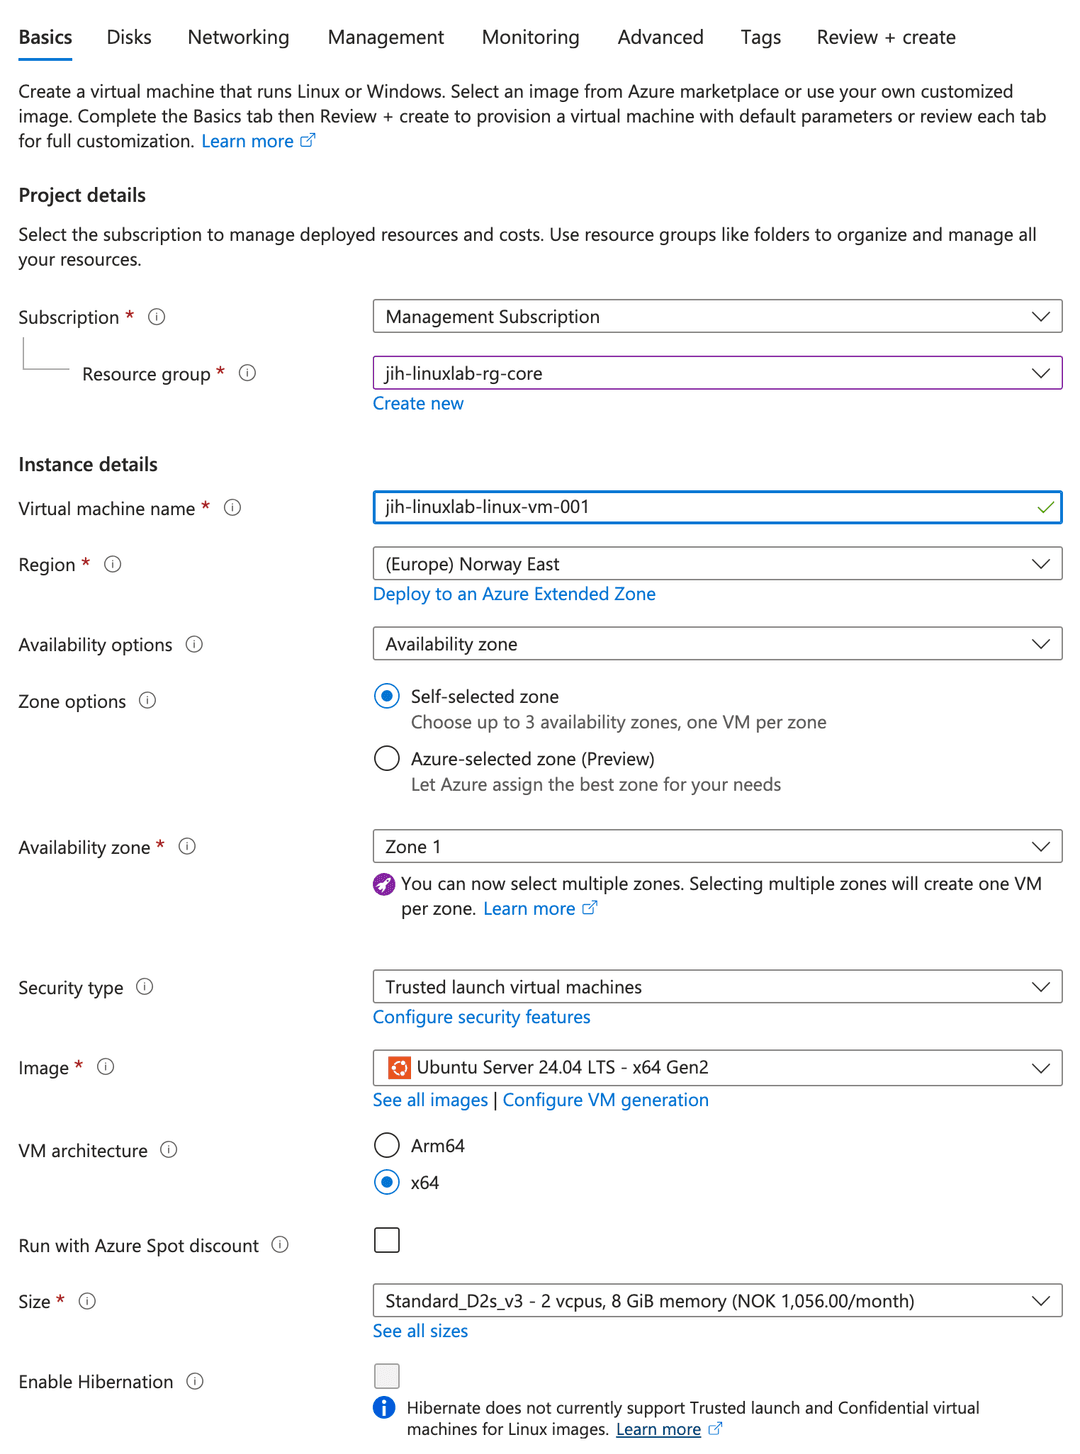Click info icon beside Resource group
The image size is (1080, 1454).
click(247, 373)
